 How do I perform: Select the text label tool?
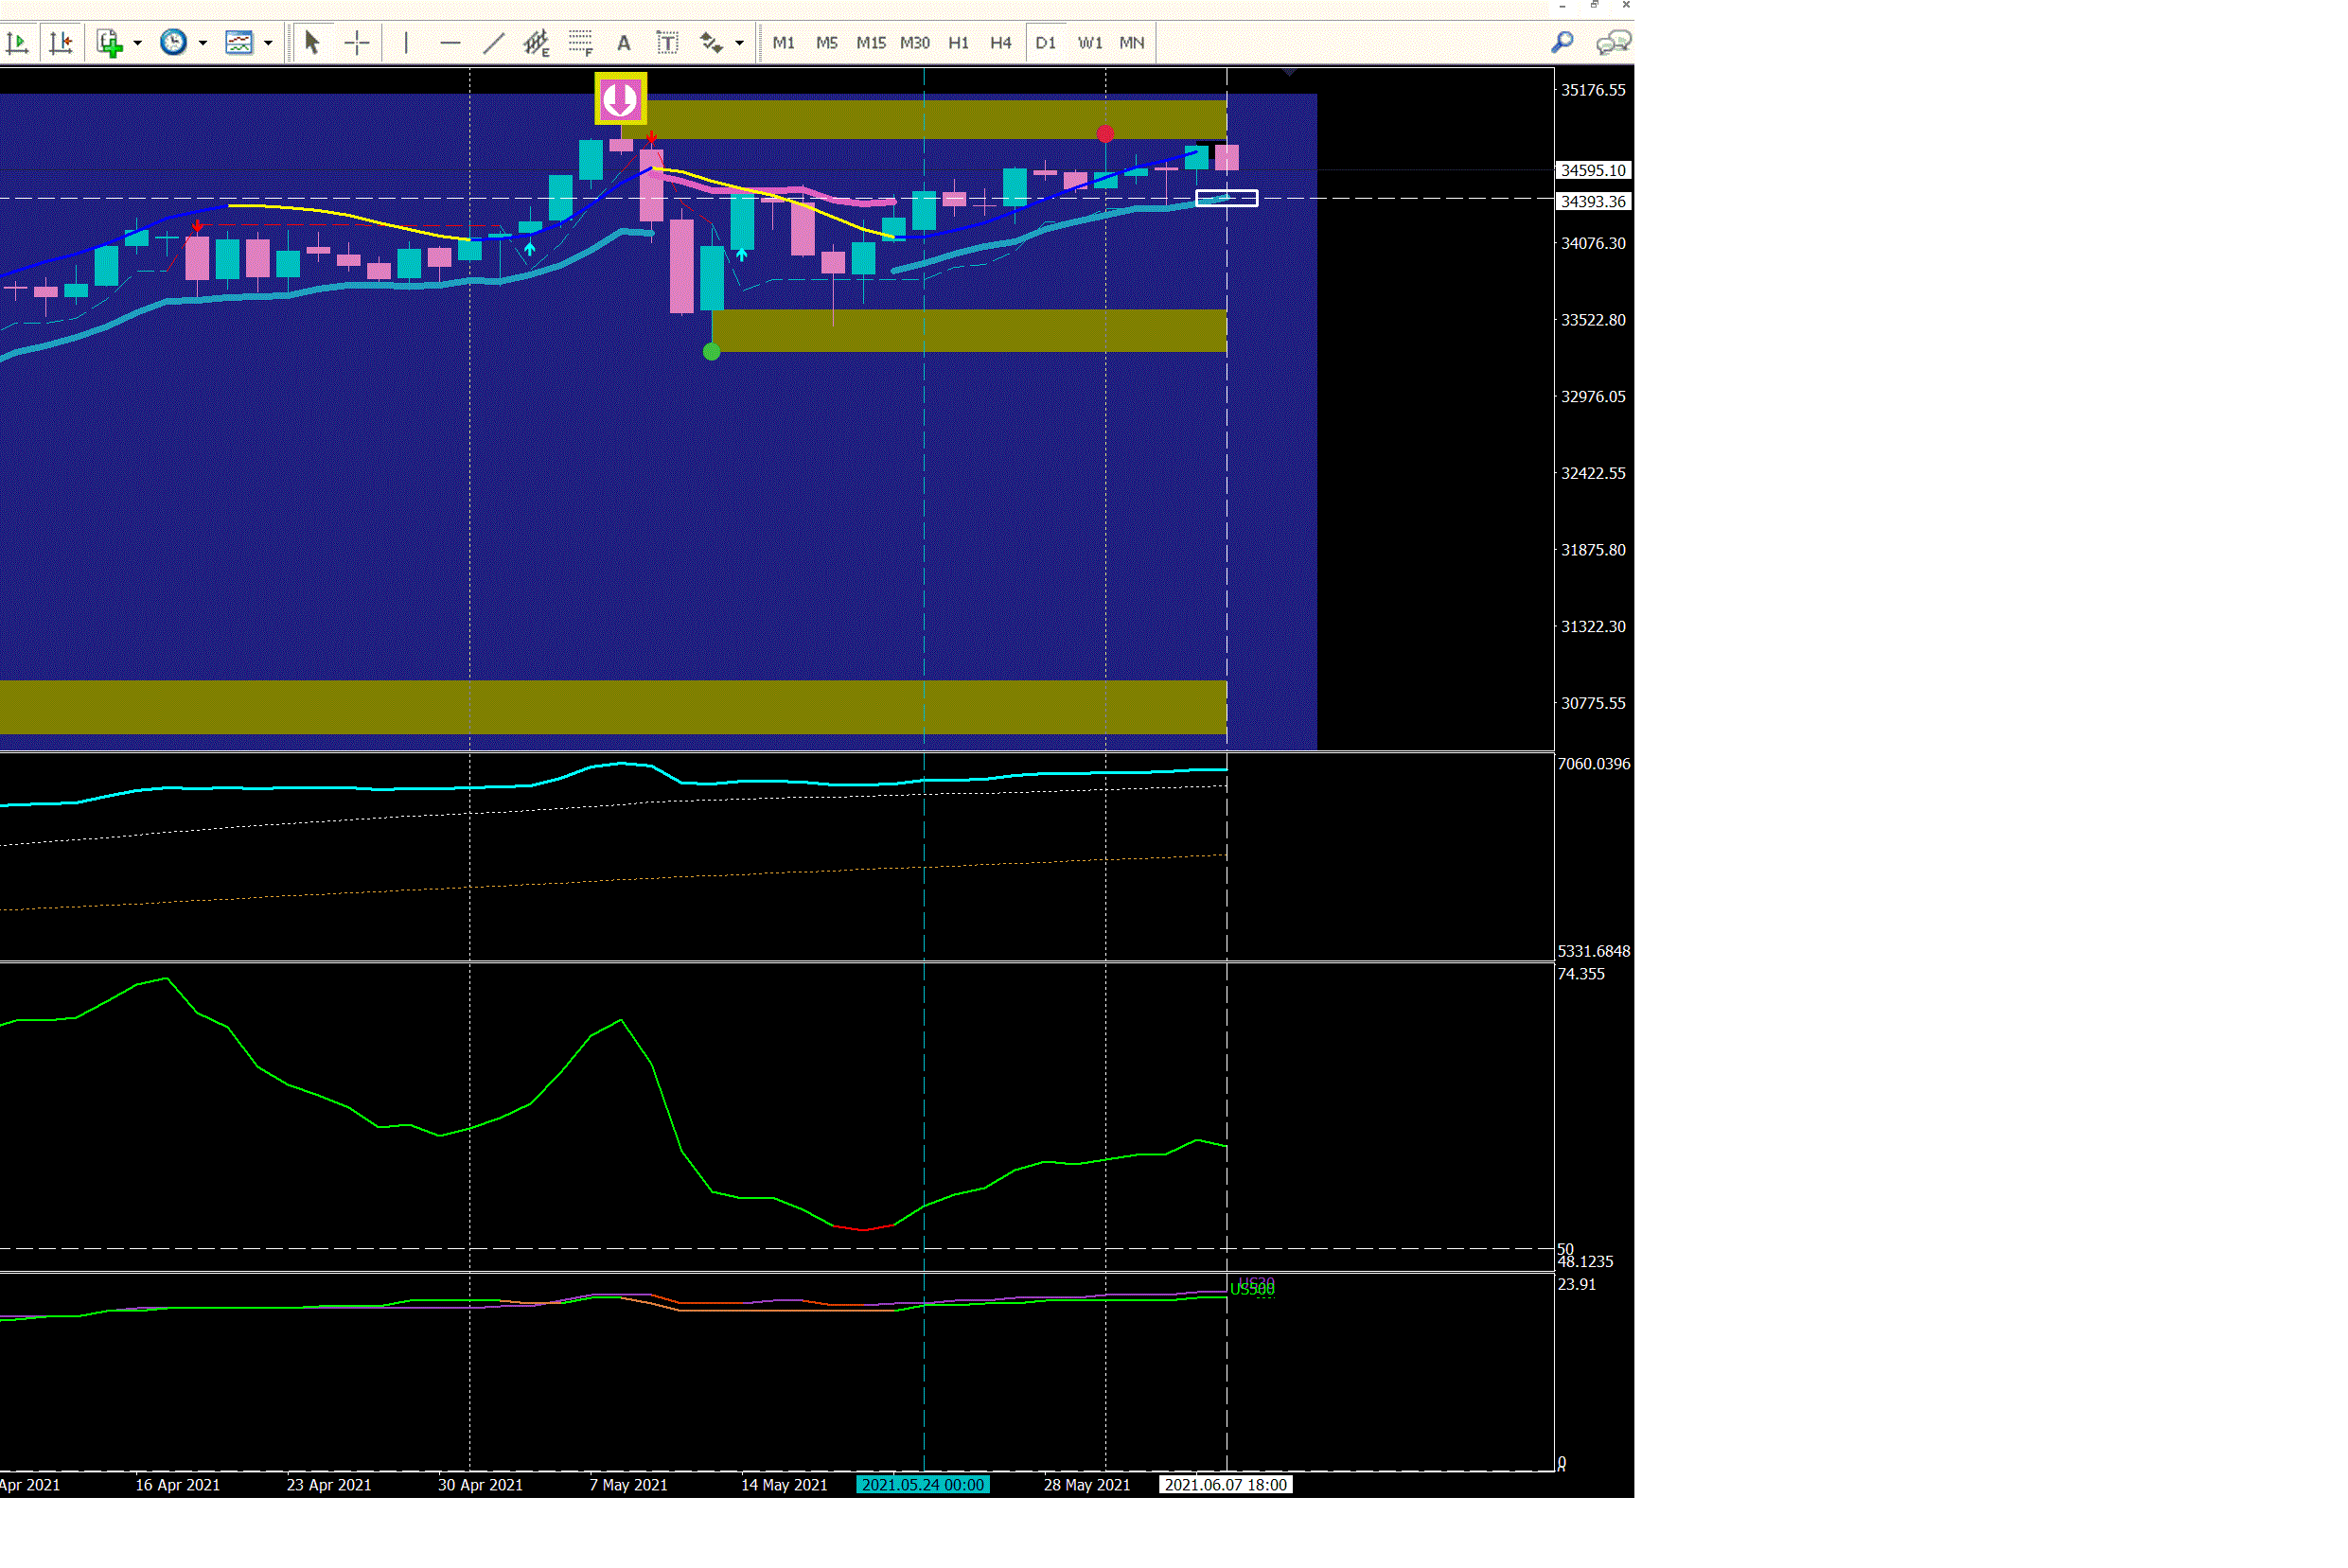(667, 43)
